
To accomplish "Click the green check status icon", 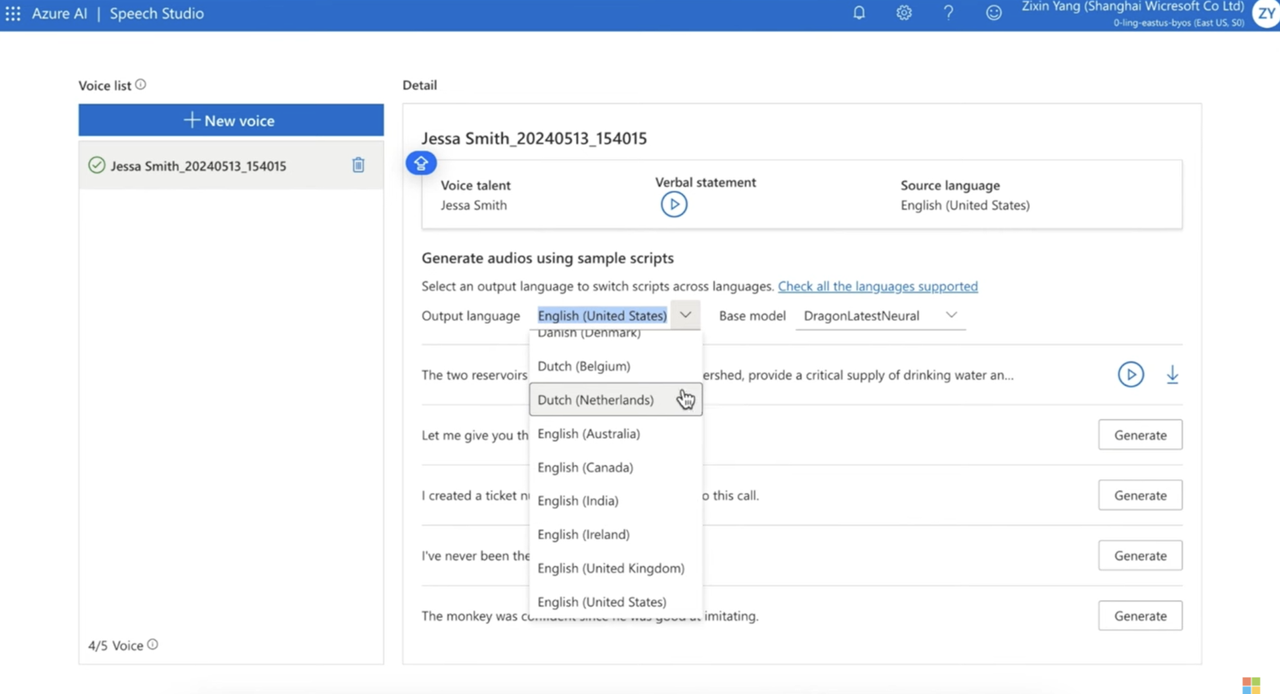I will click(97, 166).
